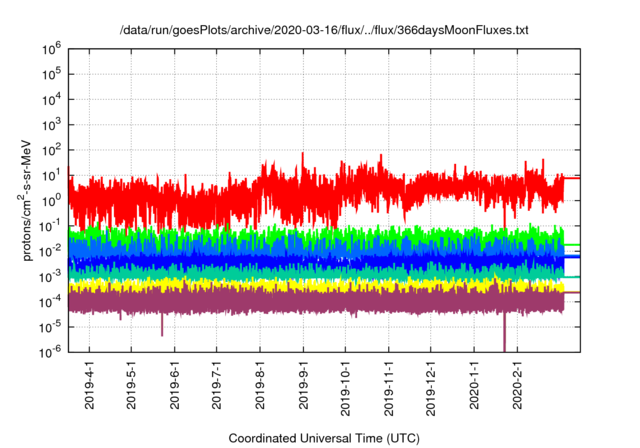
Task: Click the maroon line end marker at right edge
Action: click(x=572, y=292)
